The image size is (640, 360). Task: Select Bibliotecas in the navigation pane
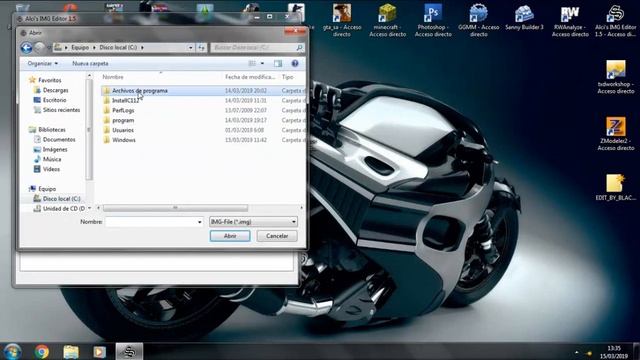point(52,130)
